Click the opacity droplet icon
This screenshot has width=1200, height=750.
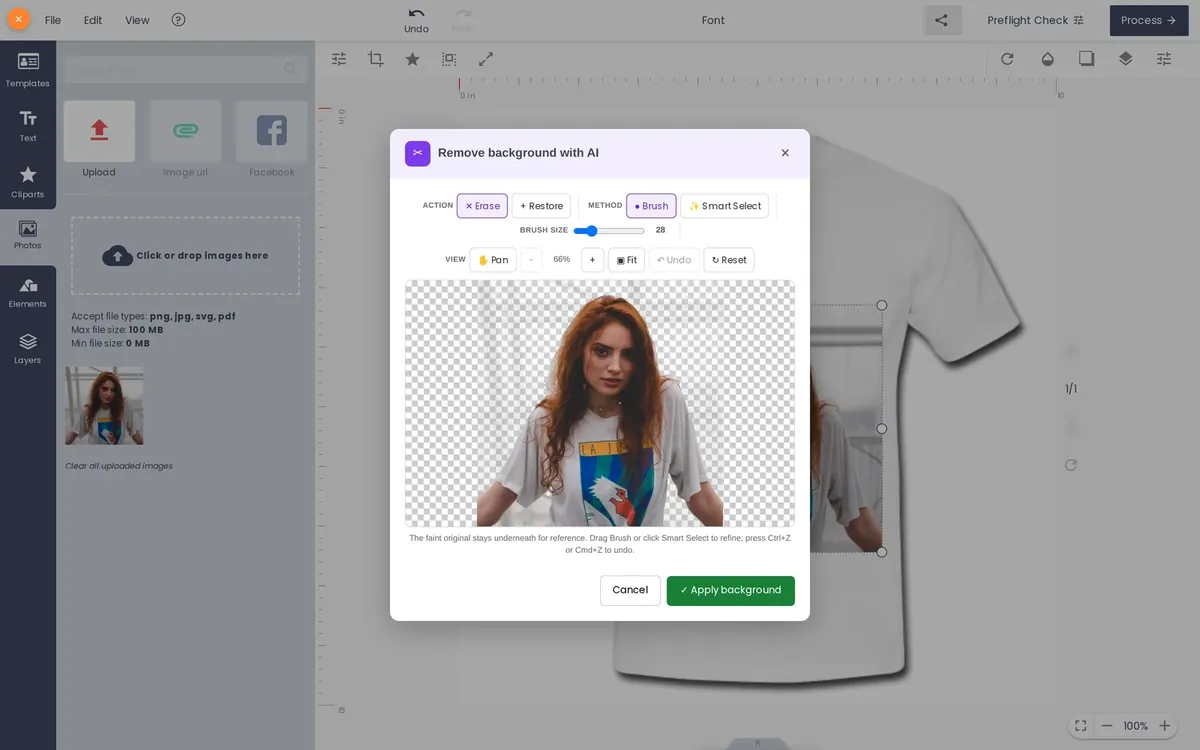(x=1047, y=59)
